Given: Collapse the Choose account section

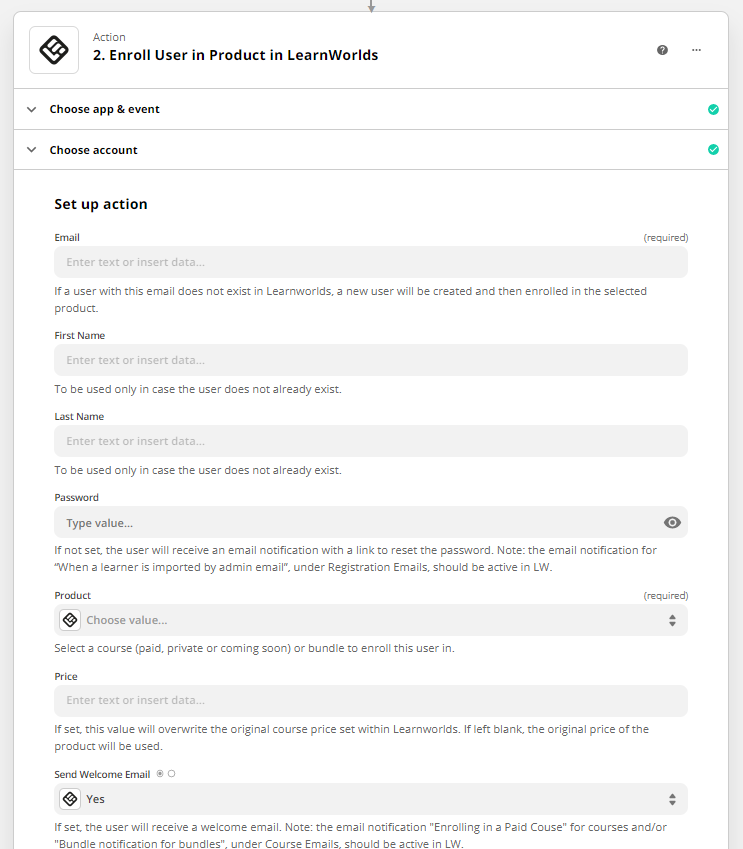Looking at the screenshot, I should coord(31,149).
